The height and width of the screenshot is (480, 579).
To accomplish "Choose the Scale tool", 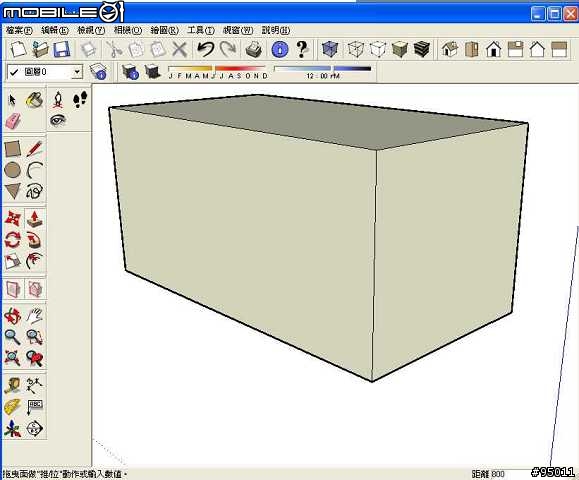I will [x=13, y=261].
